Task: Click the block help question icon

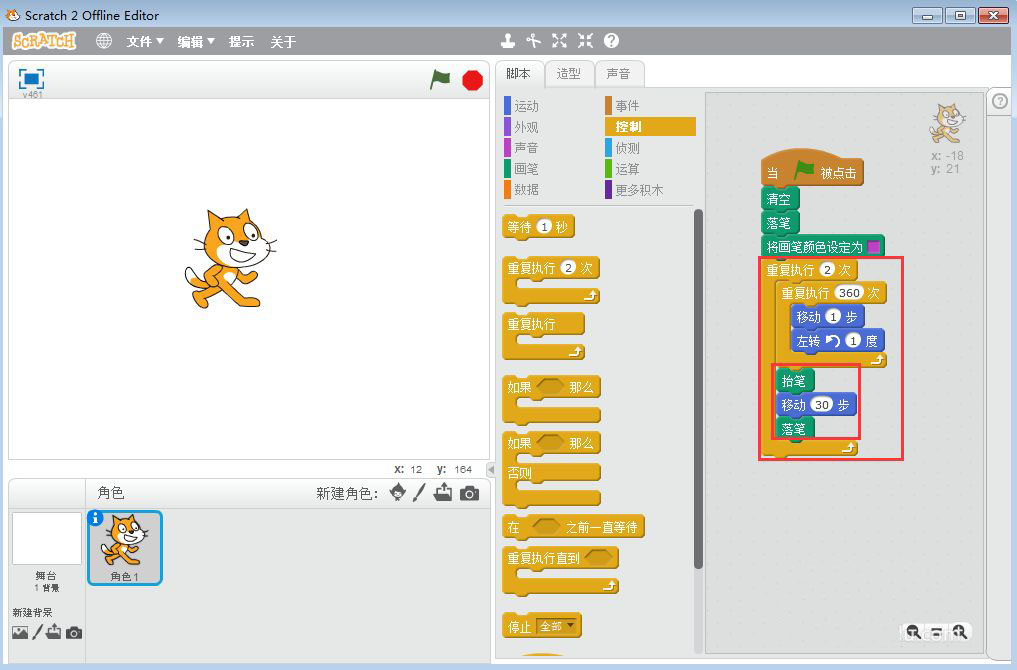Action: (611, 41)
